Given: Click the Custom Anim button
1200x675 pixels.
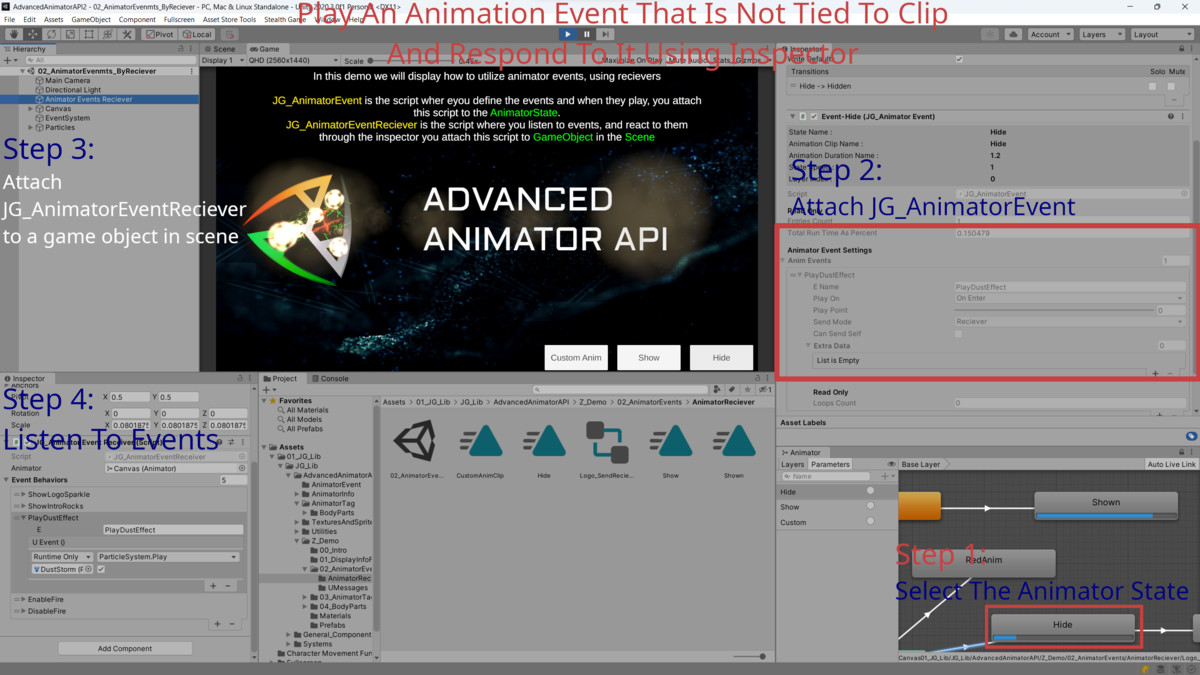Looking at the screenshot, I should (x=576, y=358).
